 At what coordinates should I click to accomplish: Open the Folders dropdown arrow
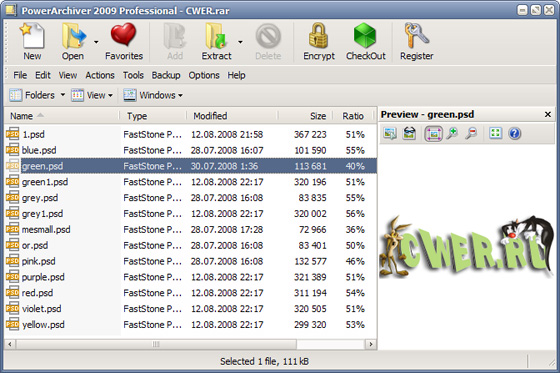62,95
